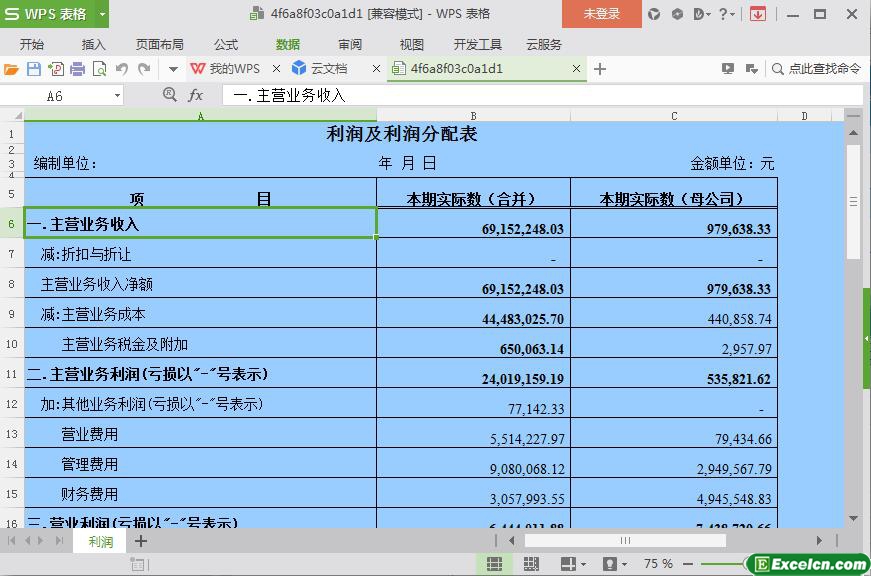Click the 75 % zoom level
Image resolution: width=871 pixels, height=576 pixels.
pos(658,564)
